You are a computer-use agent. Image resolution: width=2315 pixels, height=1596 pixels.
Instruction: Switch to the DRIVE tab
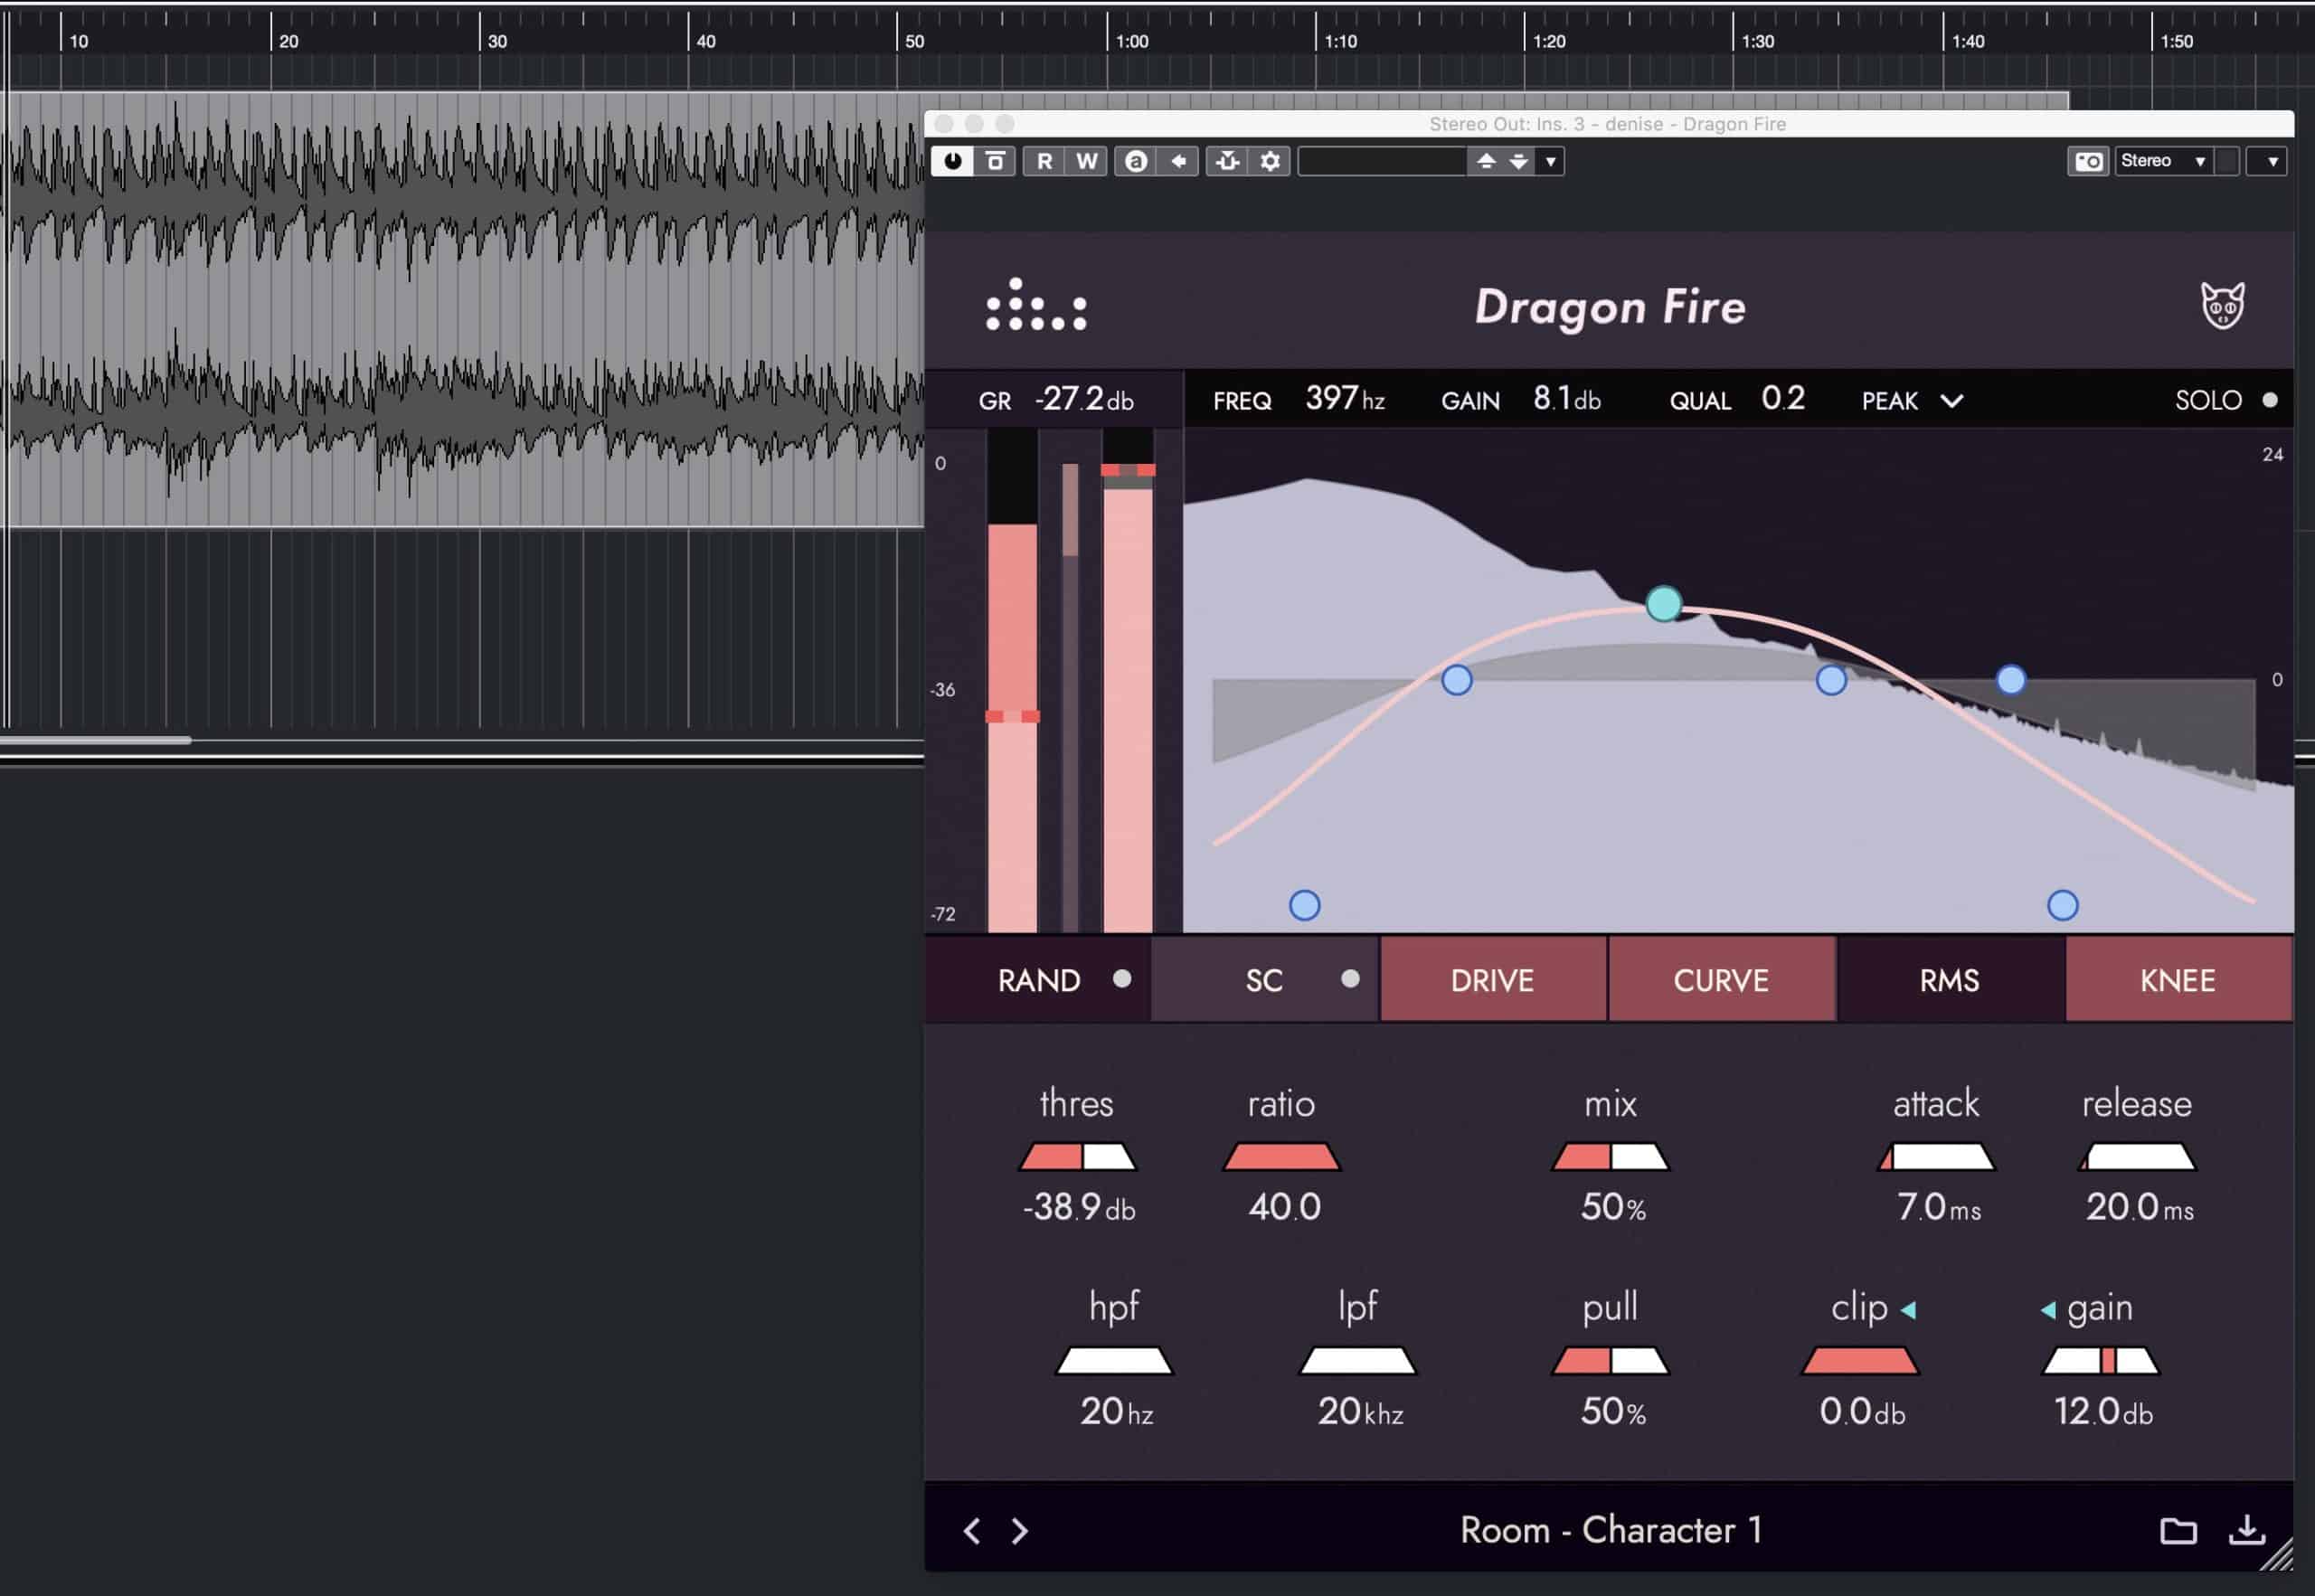(x=1493, y=980)
